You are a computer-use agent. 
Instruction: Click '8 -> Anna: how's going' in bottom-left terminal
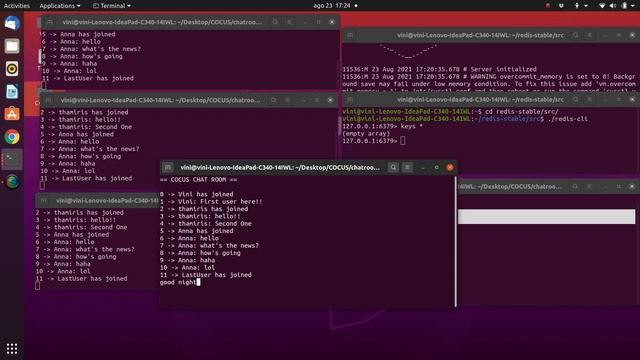(76, 257)
